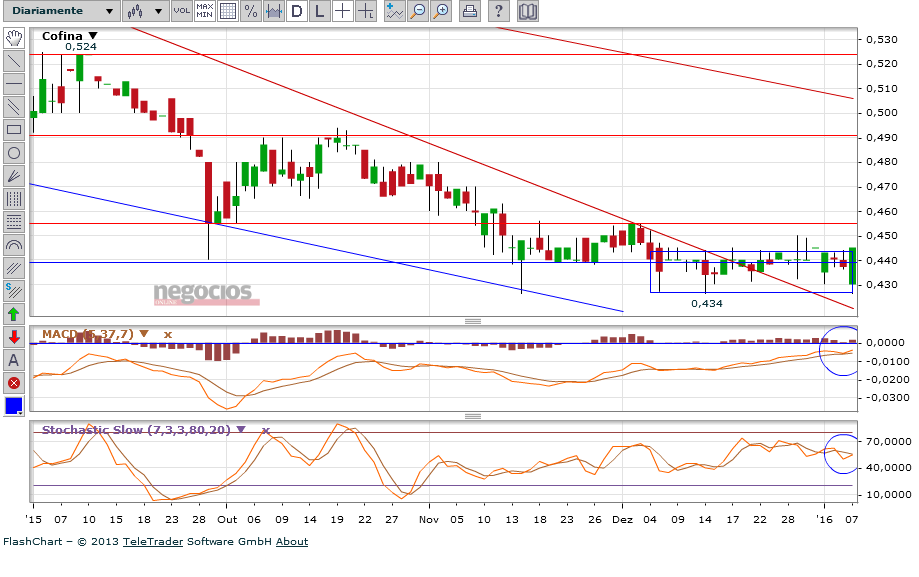
Task: Select the circle drawing tool
Action: [14, 154]
